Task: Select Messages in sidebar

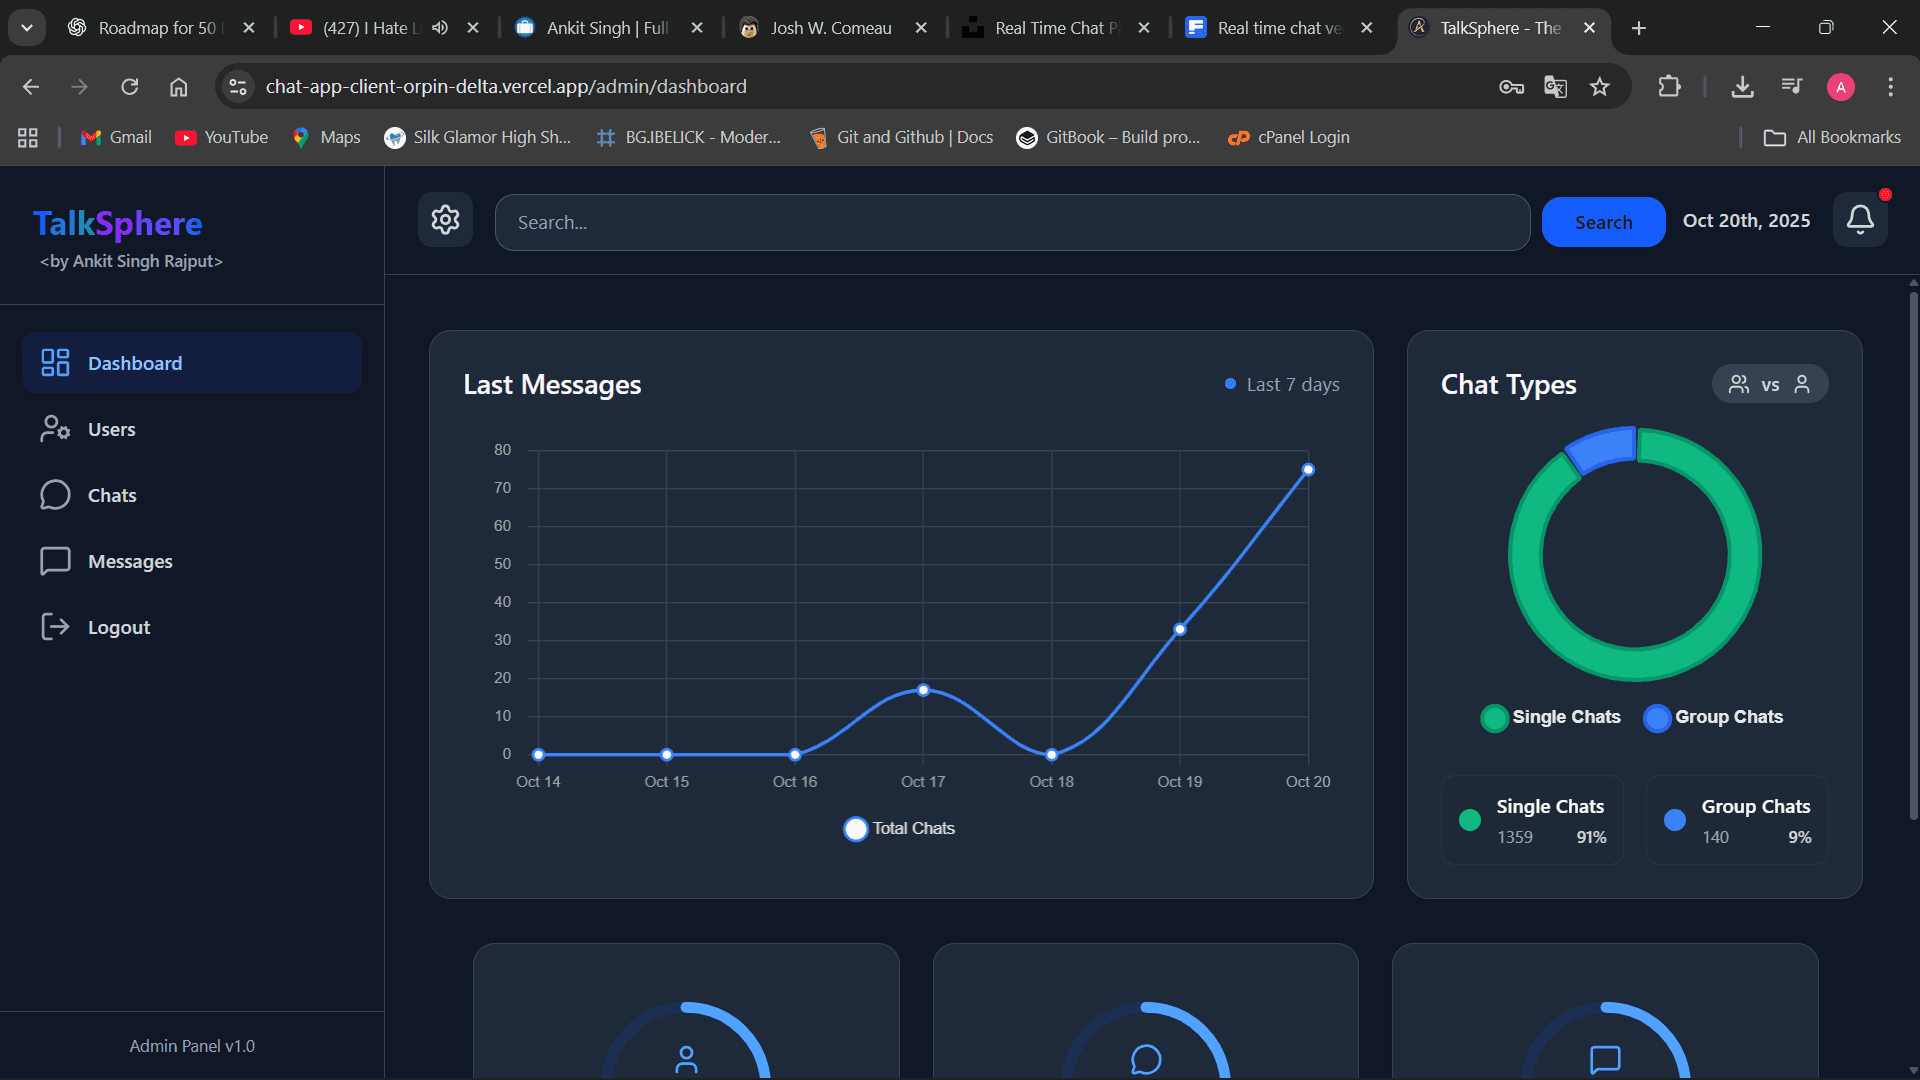Action: [129, 561]
